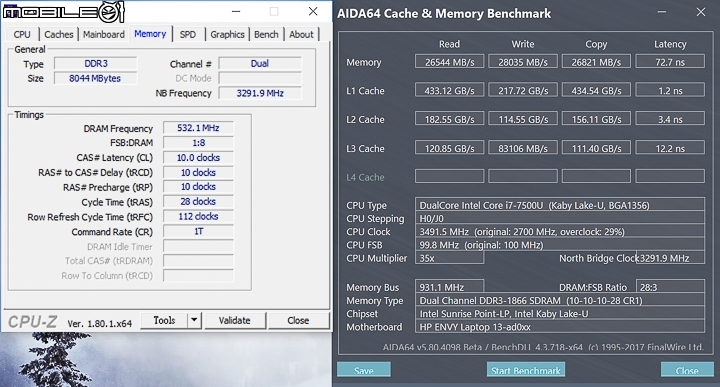This screenshot has width=720, height=387.
Task: Click the L1 Cache Write value 217.72 GB/s
Action: click(523, 90)
